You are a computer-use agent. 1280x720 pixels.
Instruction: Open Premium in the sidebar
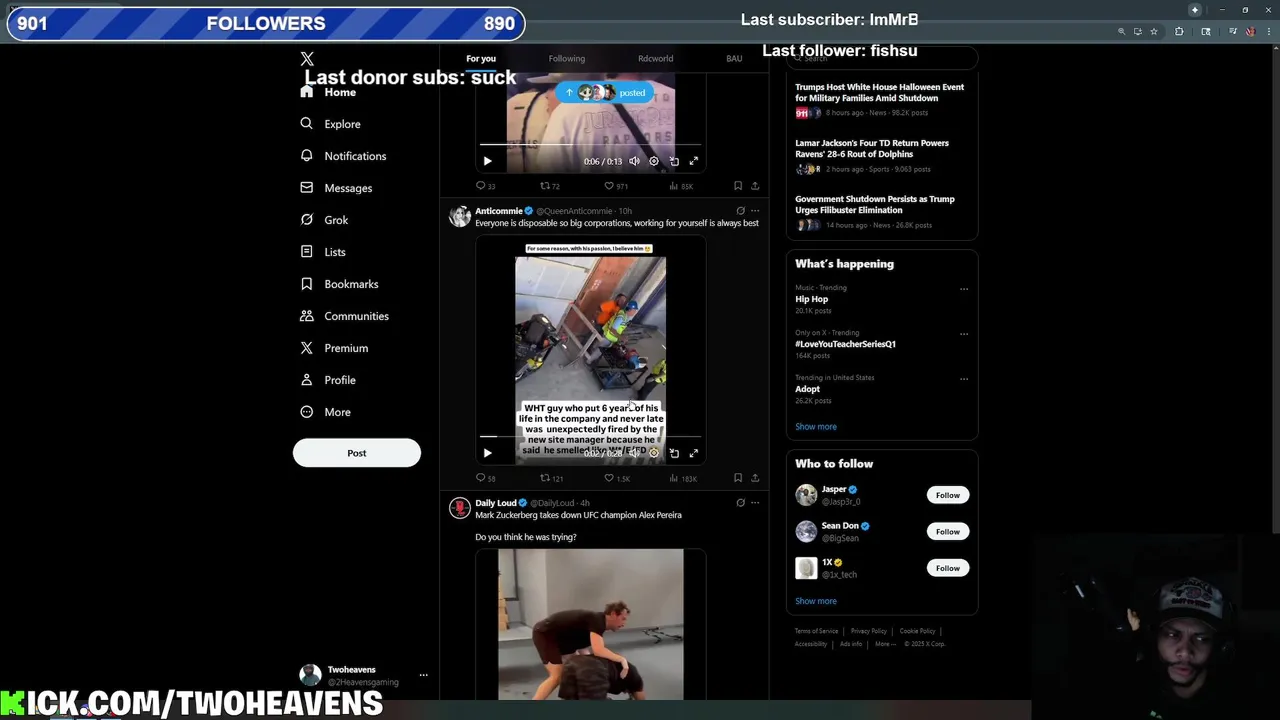[x=334, y=348]
